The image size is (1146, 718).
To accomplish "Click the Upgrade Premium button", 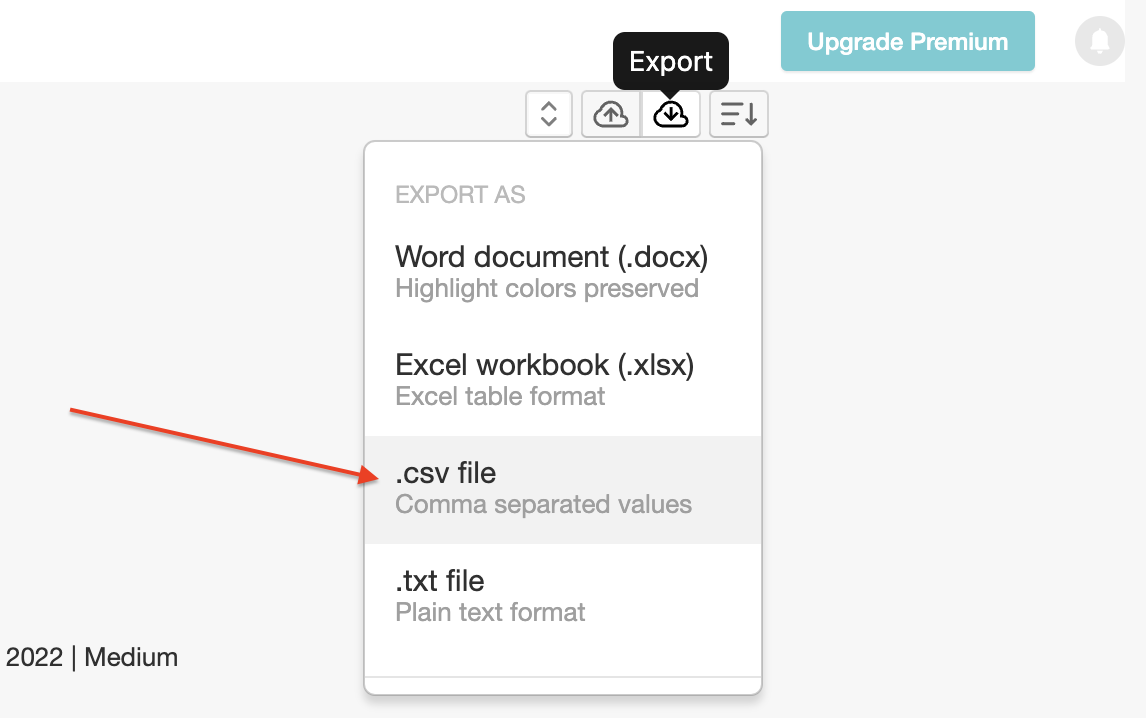I will click(907, 41).
